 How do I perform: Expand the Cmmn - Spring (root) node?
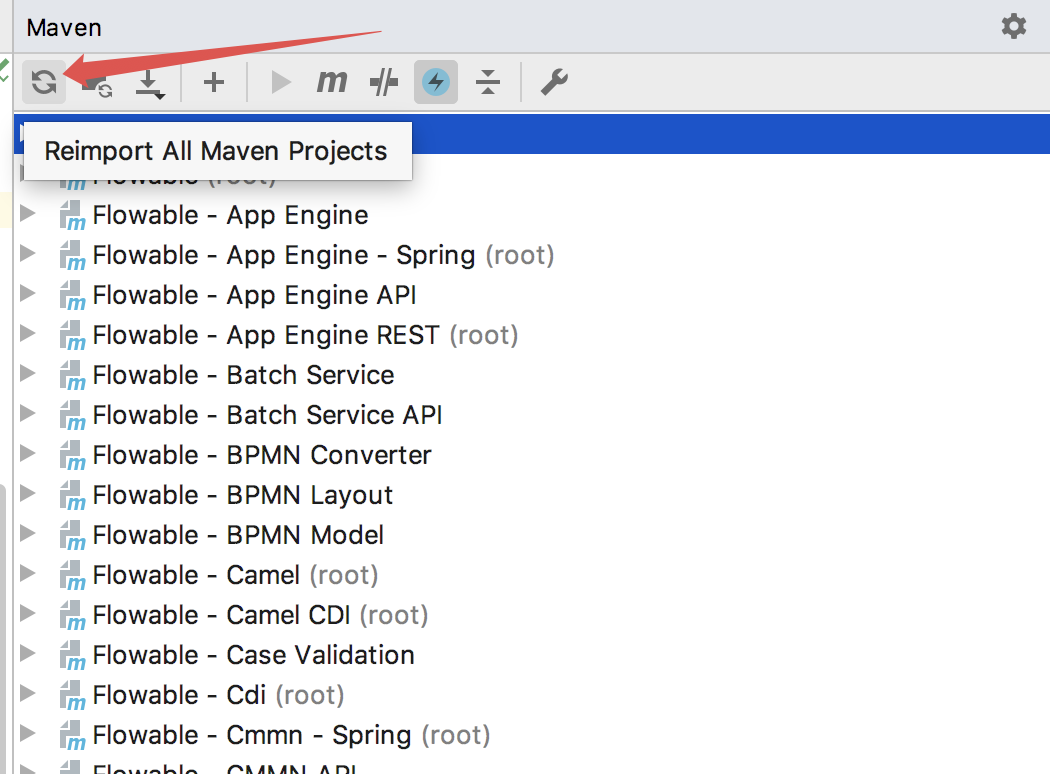pos(27,734)
